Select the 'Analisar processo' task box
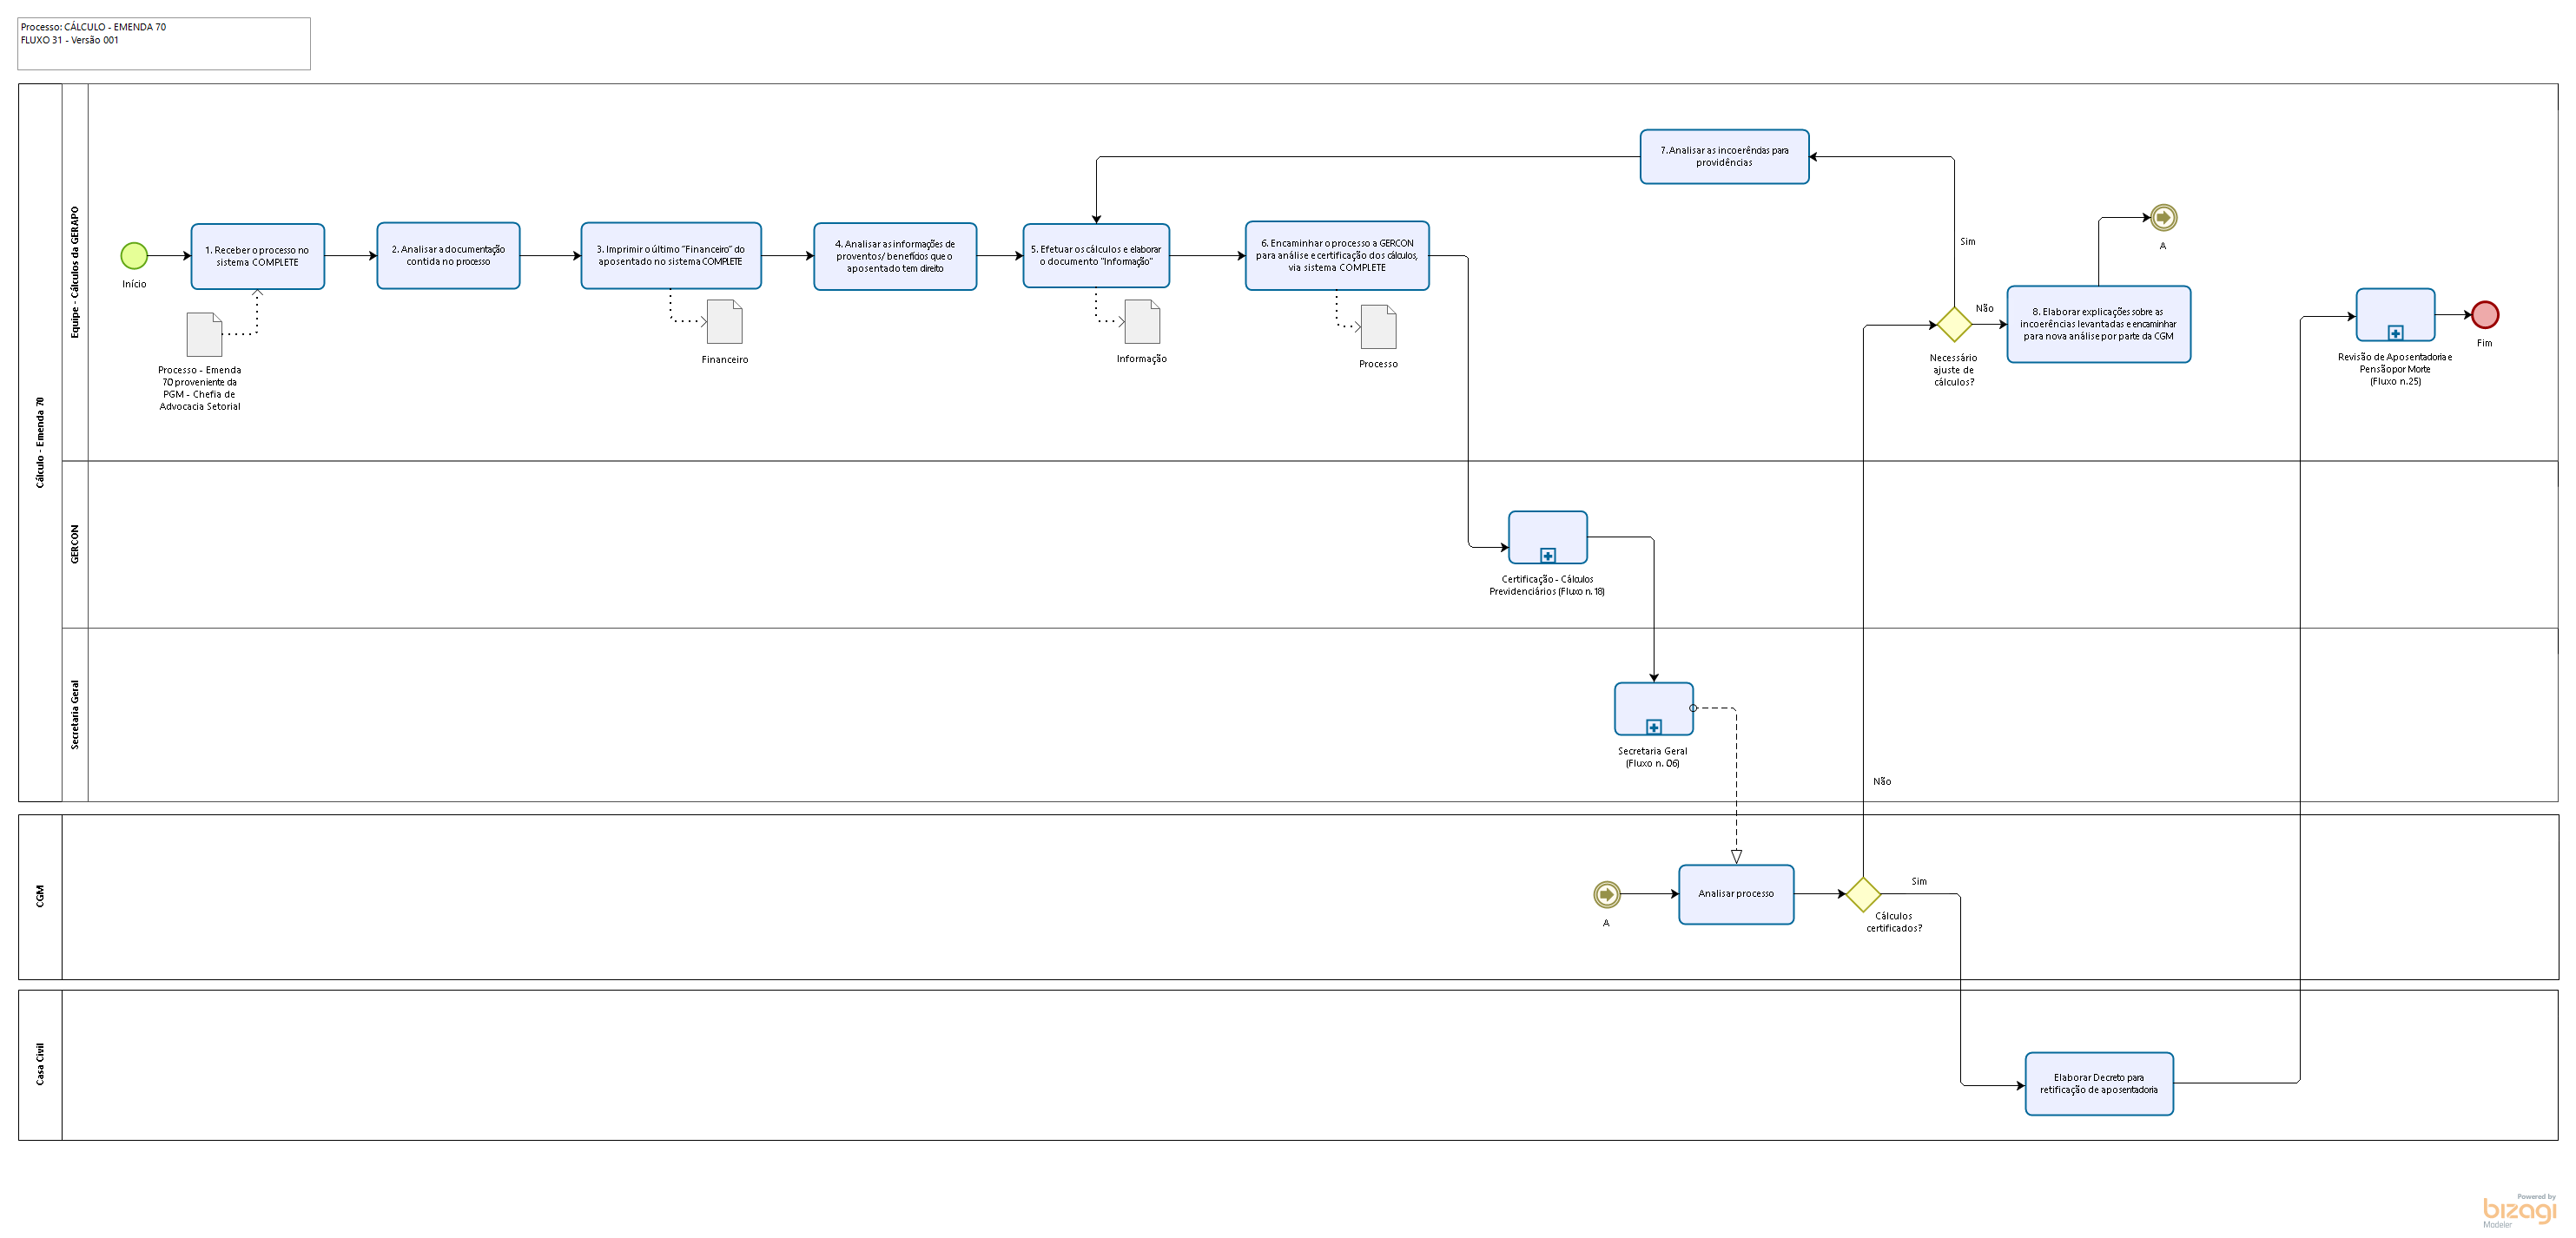 pyautogui.click(x=1736, y=894)
